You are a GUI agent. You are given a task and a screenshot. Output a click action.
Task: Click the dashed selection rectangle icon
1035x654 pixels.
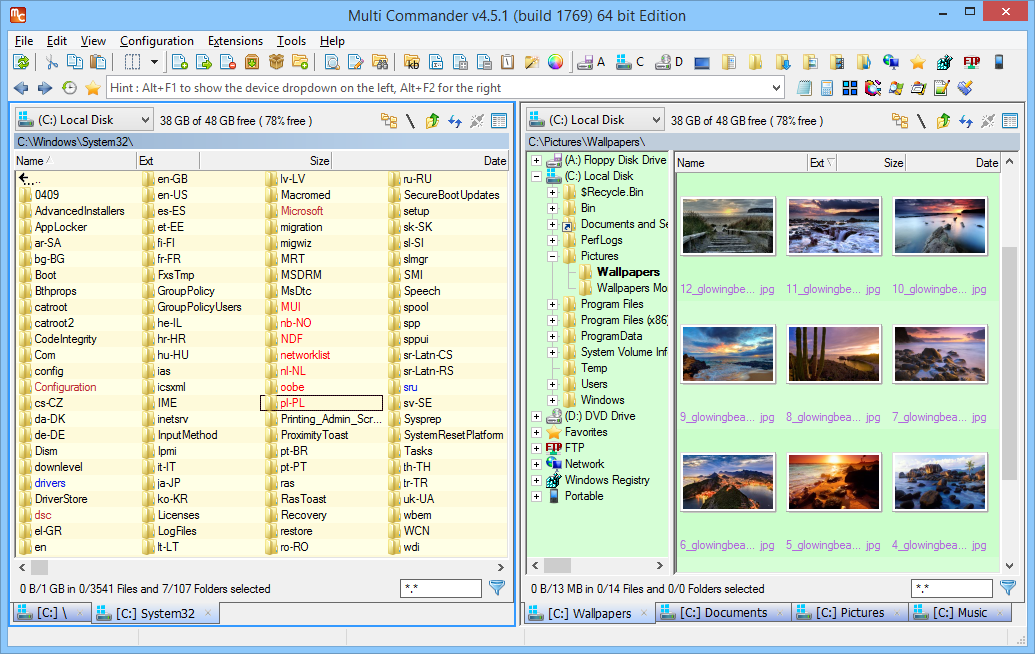click(133, 63)
